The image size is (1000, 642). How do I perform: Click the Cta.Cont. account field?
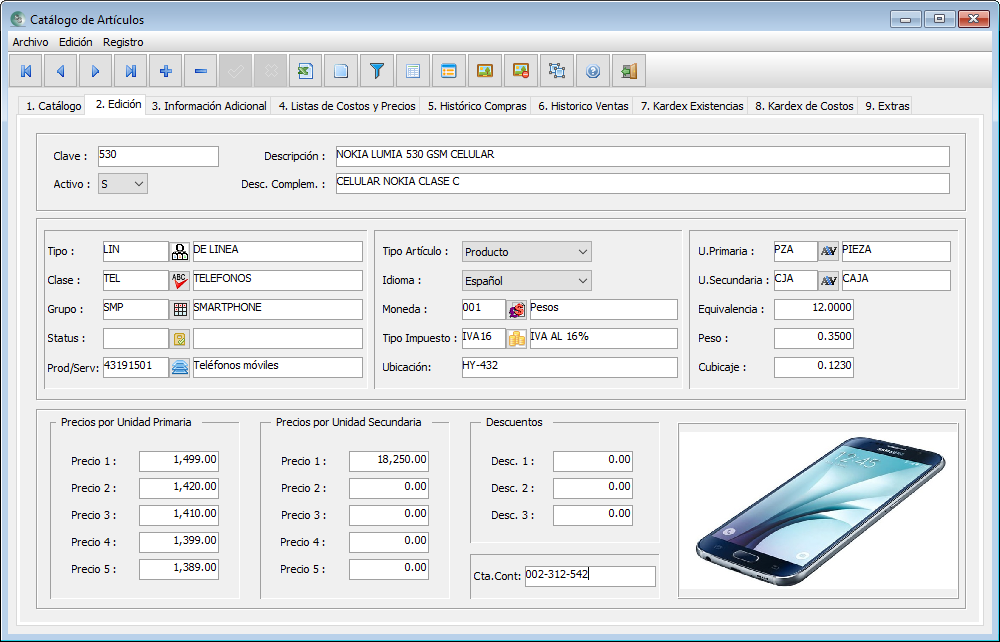click(x=590, y=576)
